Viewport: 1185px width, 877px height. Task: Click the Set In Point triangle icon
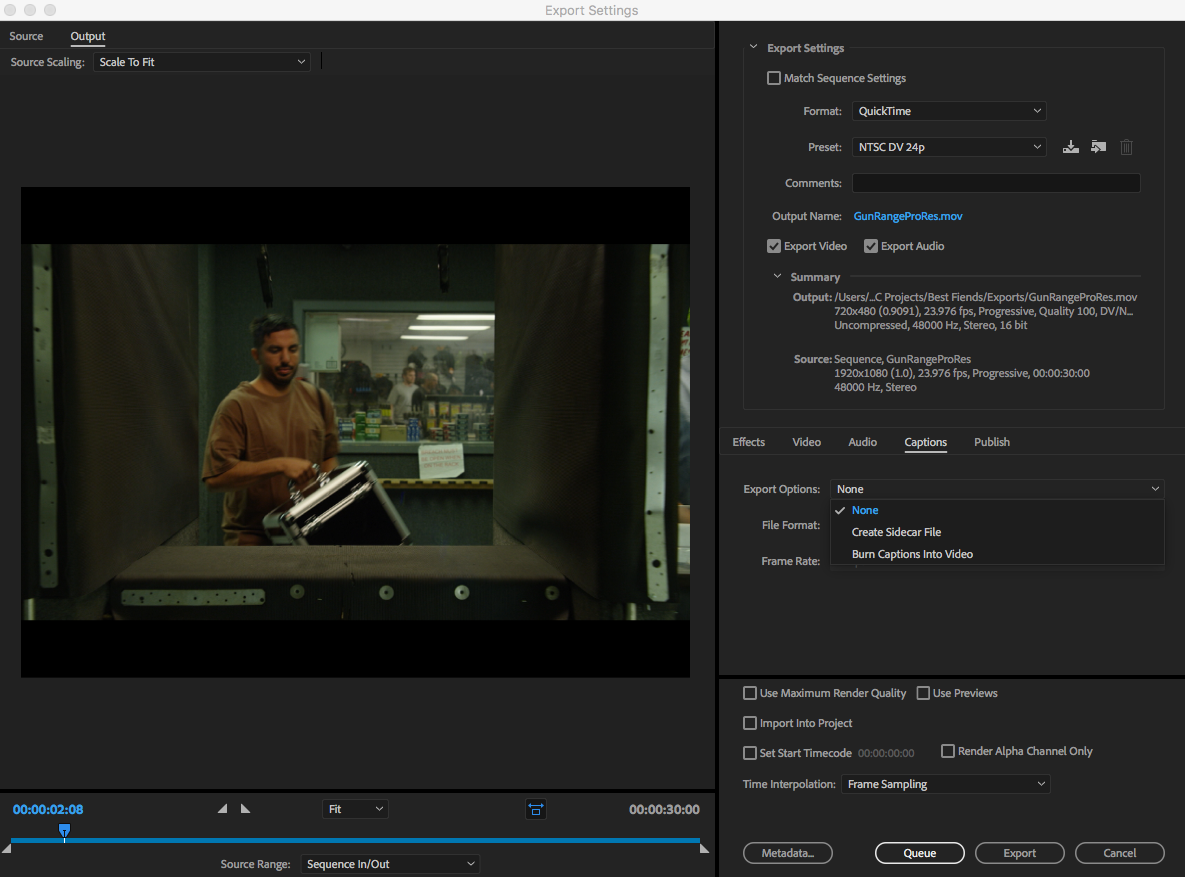(222, 809)
